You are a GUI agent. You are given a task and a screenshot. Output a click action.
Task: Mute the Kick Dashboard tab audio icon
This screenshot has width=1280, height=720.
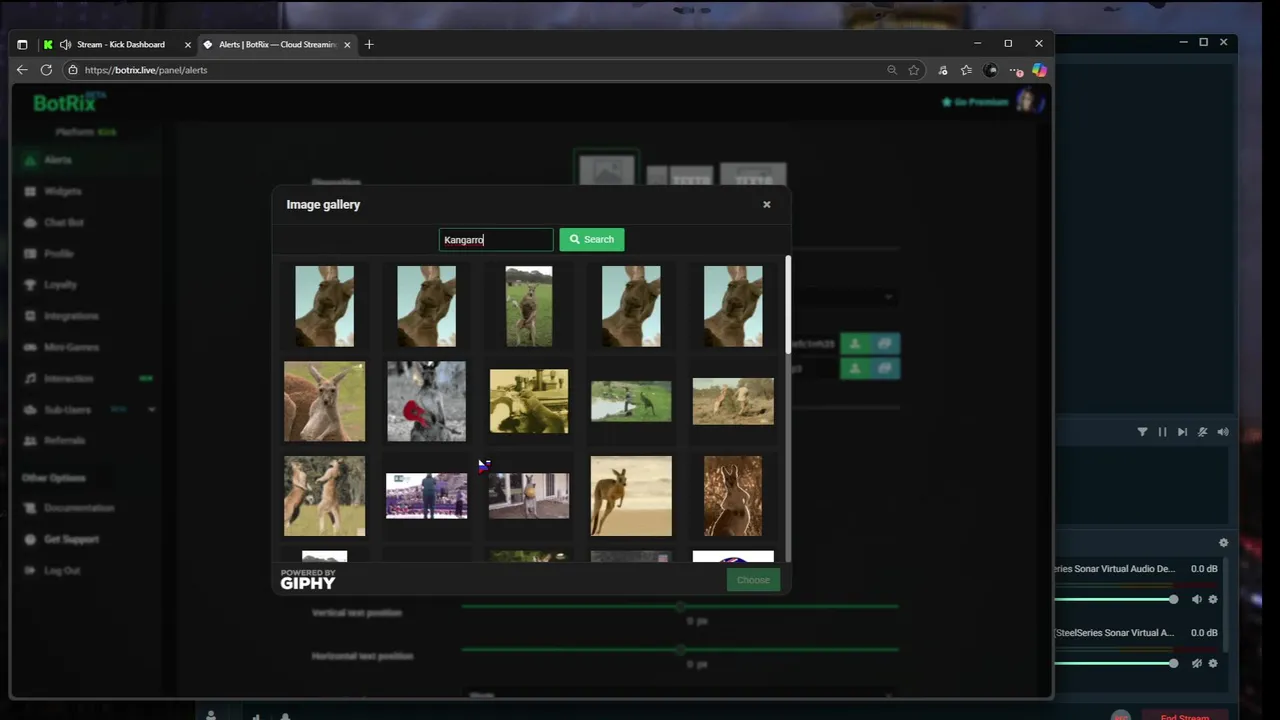coord(65,44)
